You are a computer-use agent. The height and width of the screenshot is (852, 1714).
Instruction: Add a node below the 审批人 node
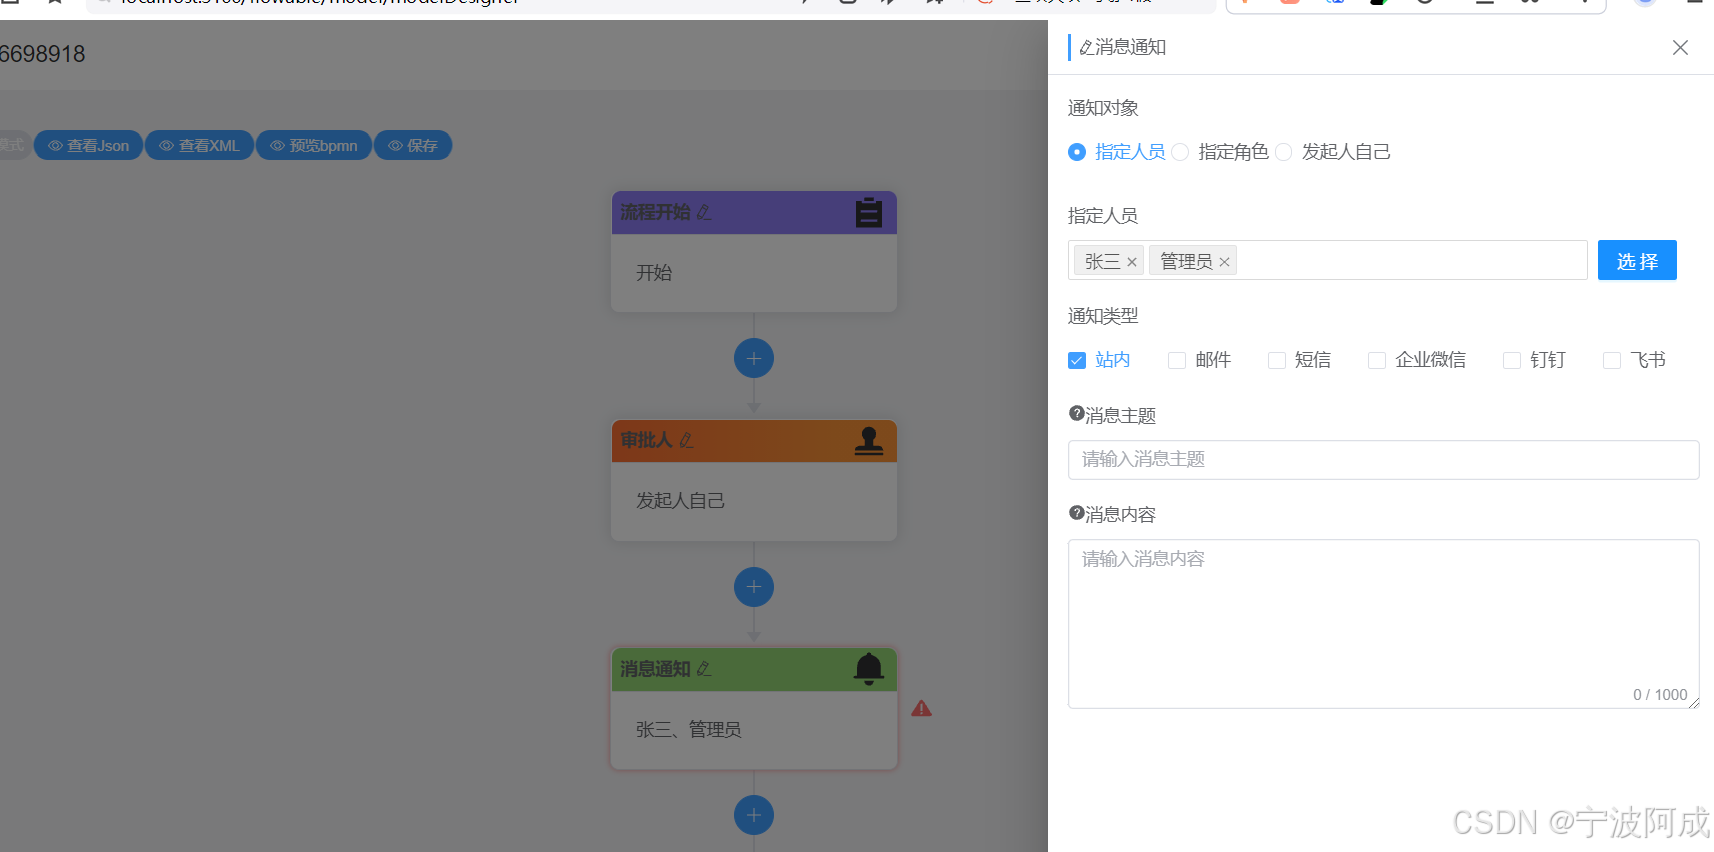(754, 587)
